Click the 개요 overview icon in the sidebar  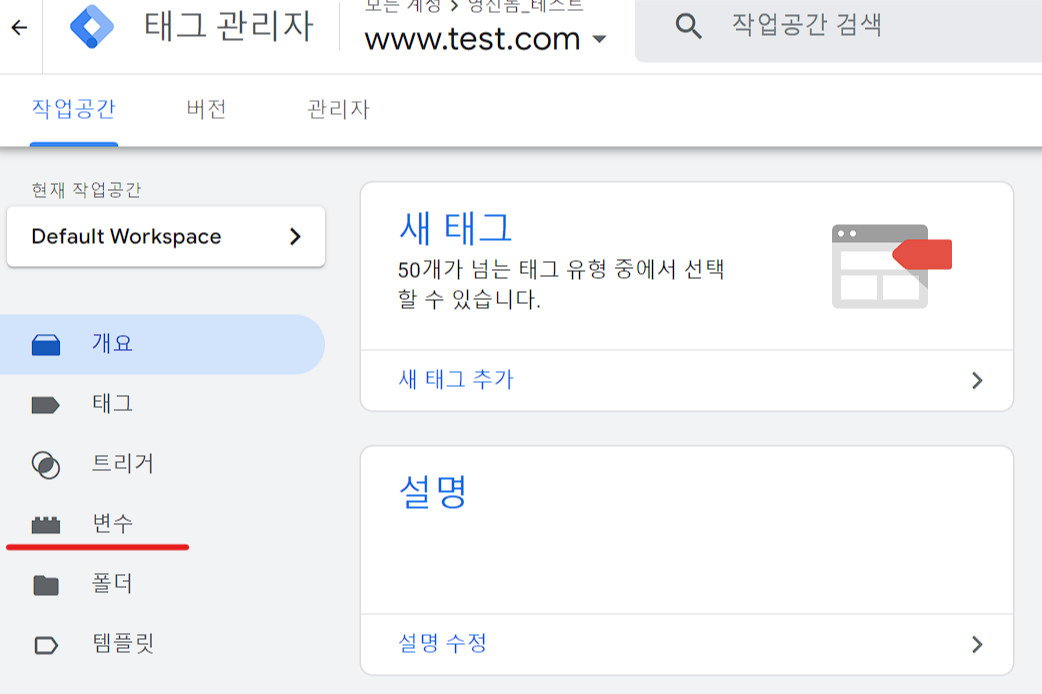pos(46,345)
